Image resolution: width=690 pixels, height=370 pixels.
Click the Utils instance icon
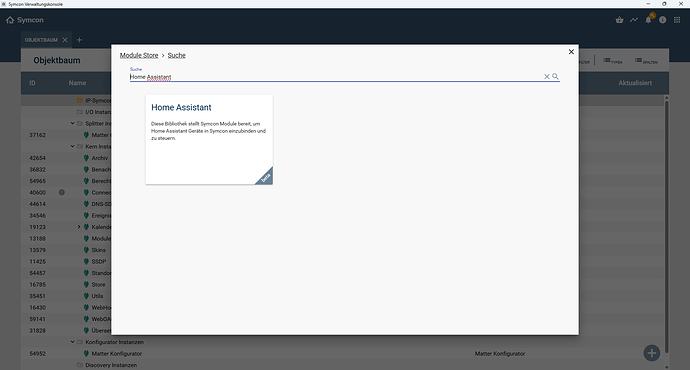click(86, 296)
